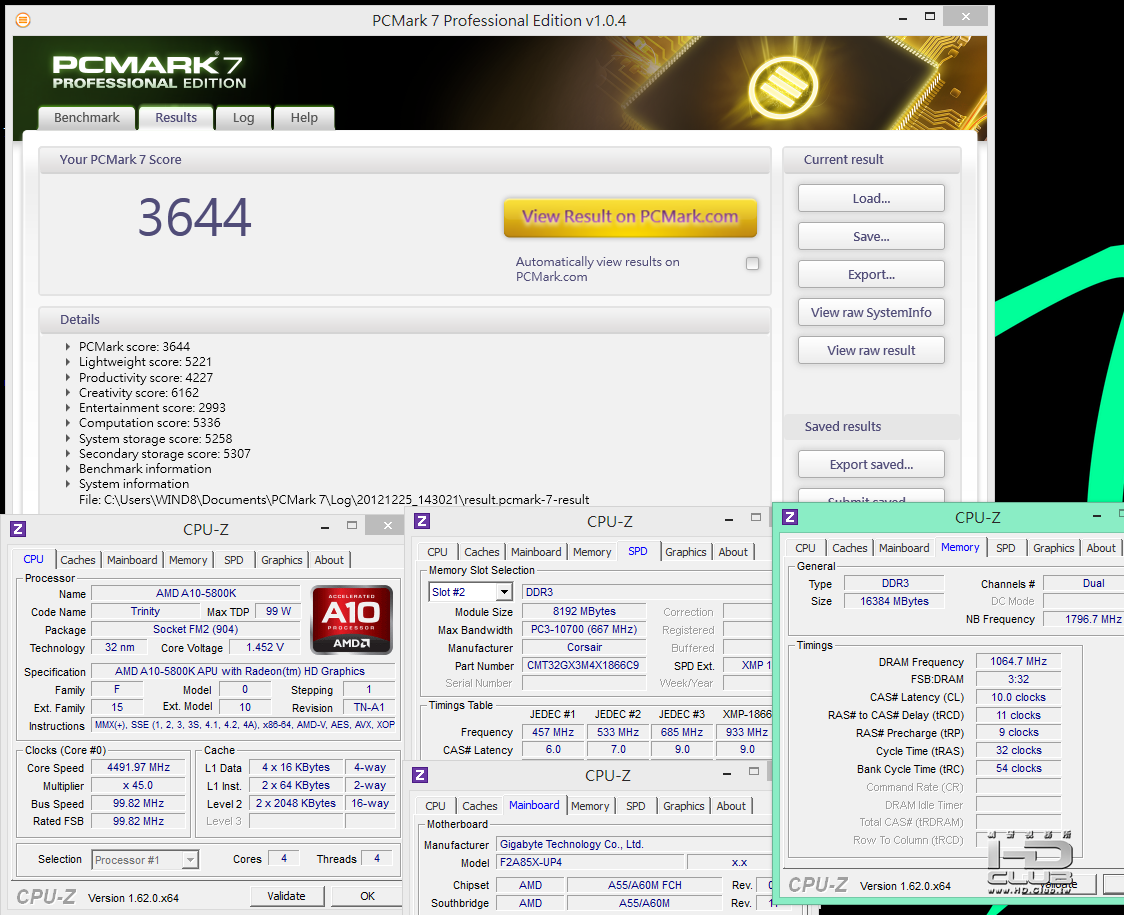
Task: Expand the Computation score tree item
Action: [68, 423]
